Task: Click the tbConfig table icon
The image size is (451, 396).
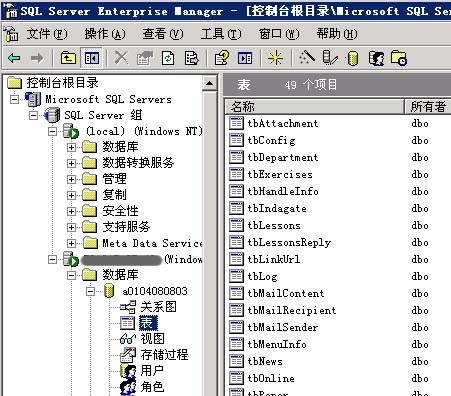Action: tap(236, 140)
